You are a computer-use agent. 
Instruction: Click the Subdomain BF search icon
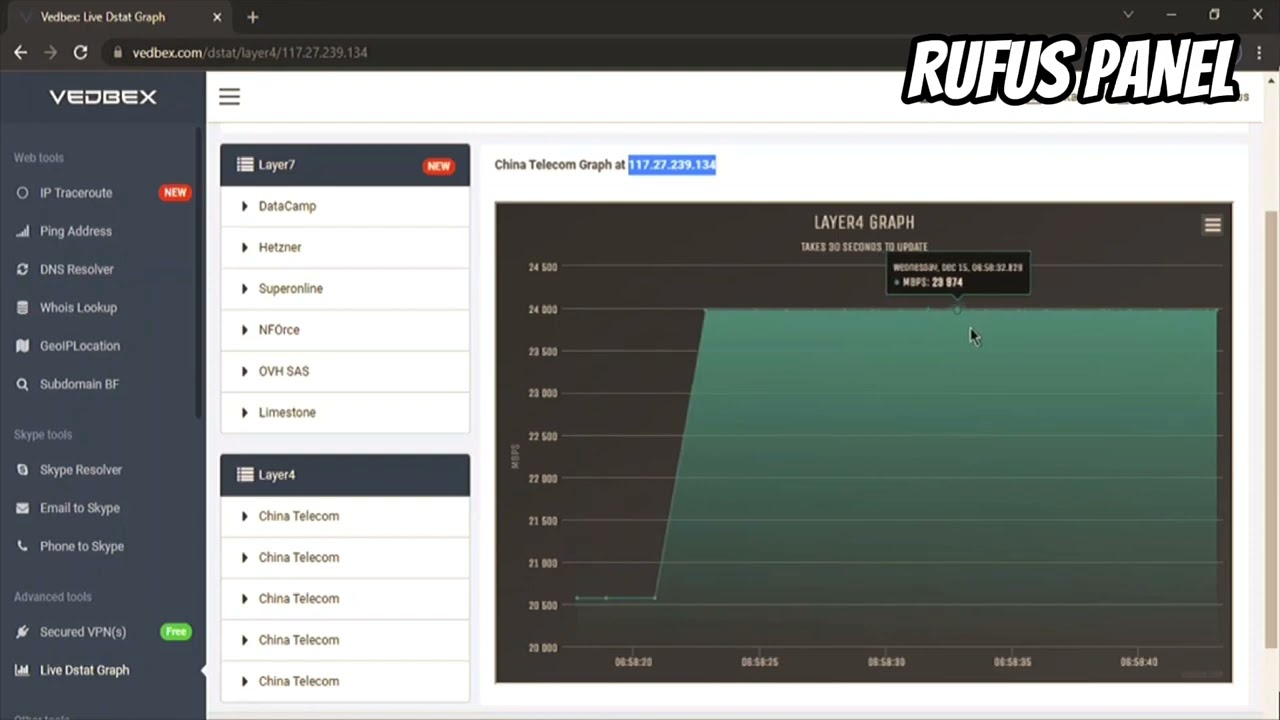click(x=22, y=384)
